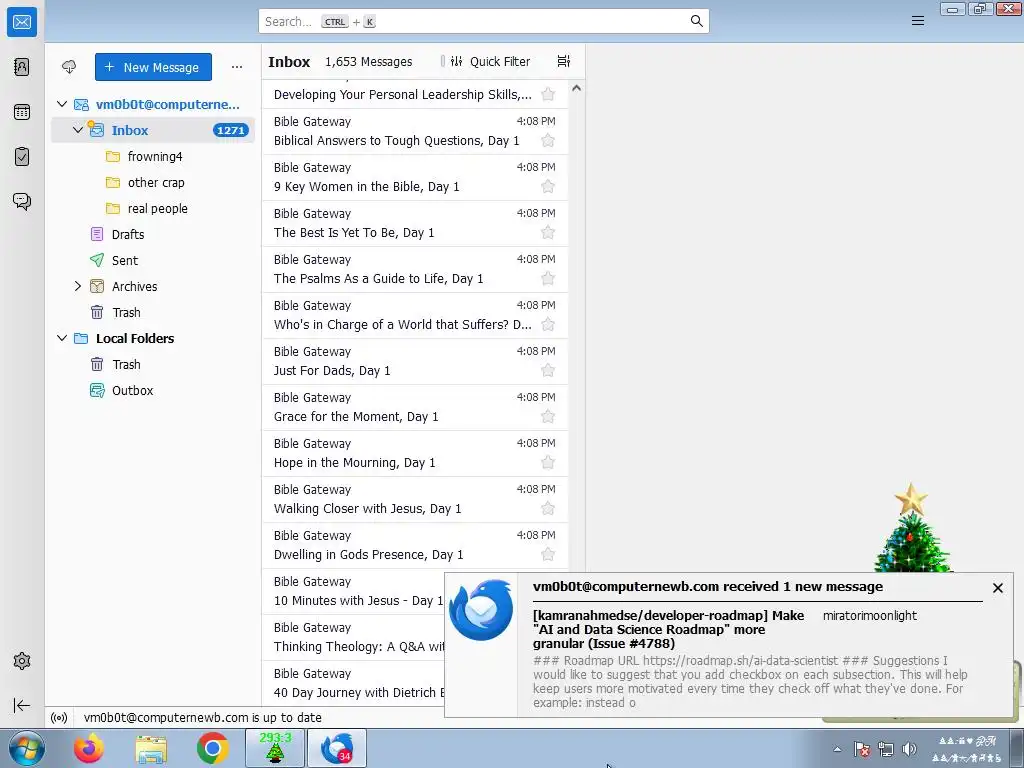Select the frowning4 folder

153,156
